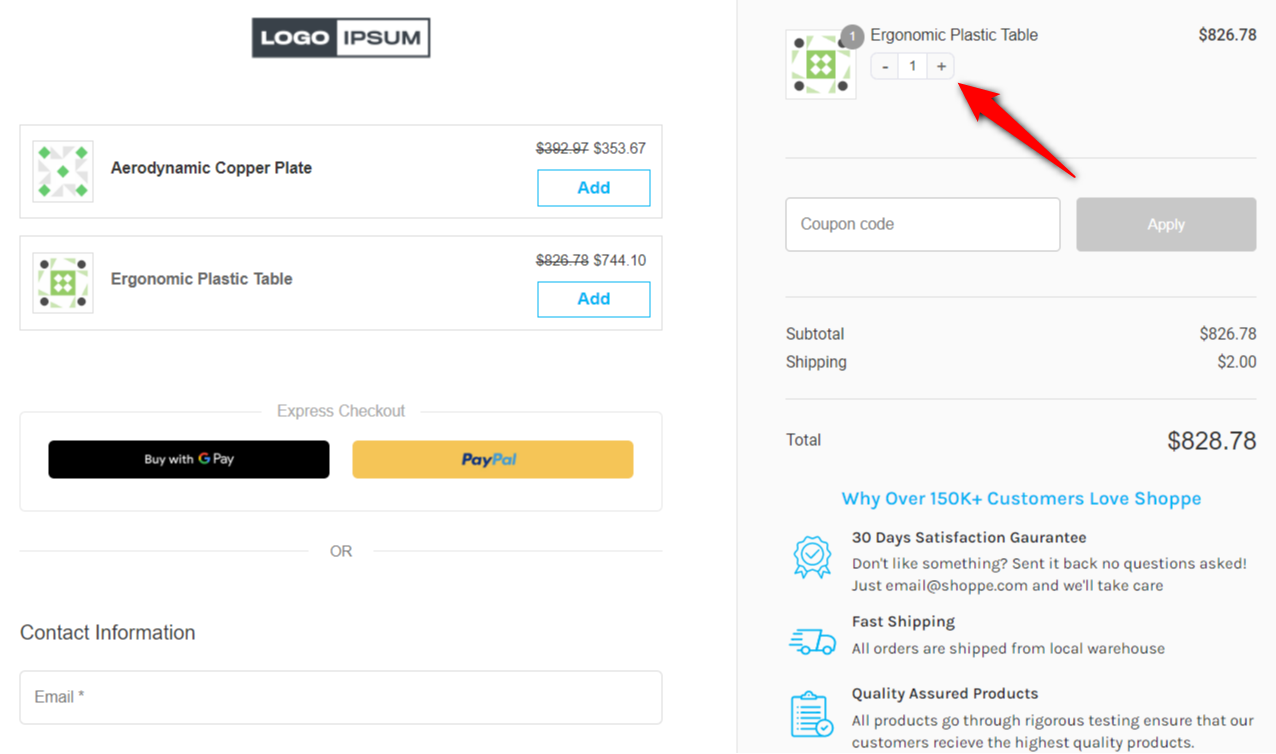Click the quantity badge on cart thumbnail
The width and height of the screenshot is (1276, 754).
[852, 37]
